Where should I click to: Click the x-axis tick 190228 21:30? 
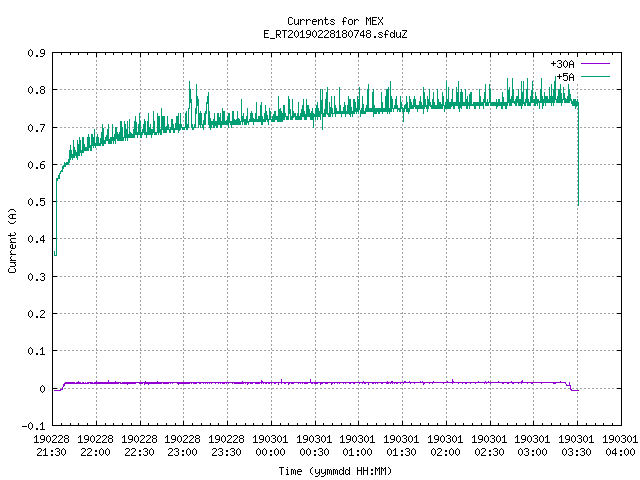[51, 446]
